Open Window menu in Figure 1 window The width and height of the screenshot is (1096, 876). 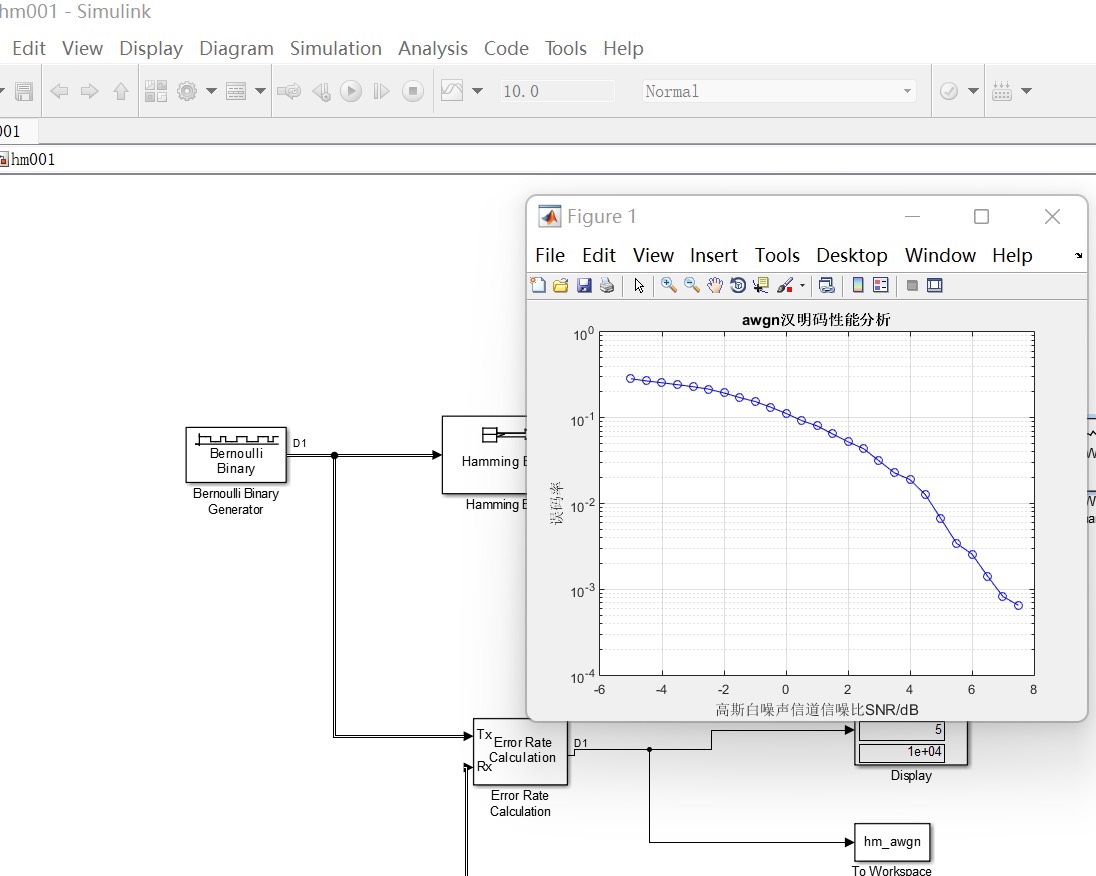(940, 255)
